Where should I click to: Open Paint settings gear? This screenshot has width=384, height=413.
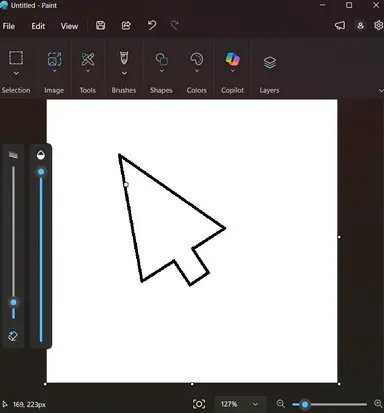[379, 25]
